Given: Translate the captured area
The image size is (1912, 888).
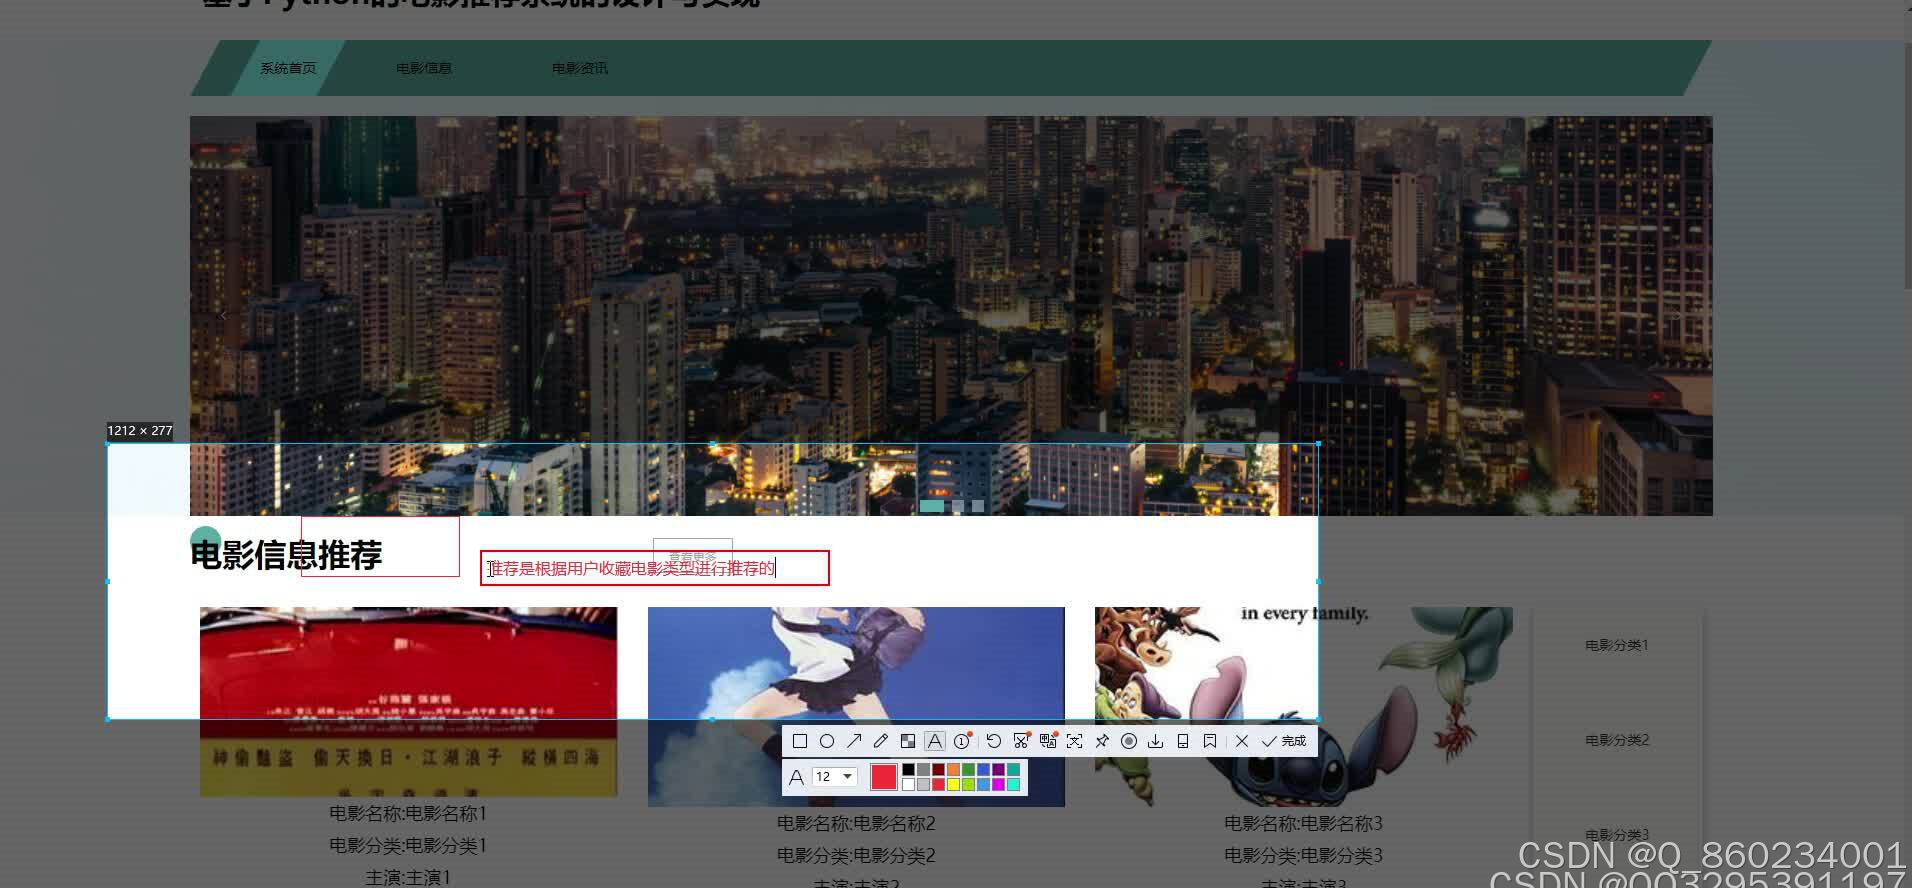Looking at the screenshot, I should 1048,741.
